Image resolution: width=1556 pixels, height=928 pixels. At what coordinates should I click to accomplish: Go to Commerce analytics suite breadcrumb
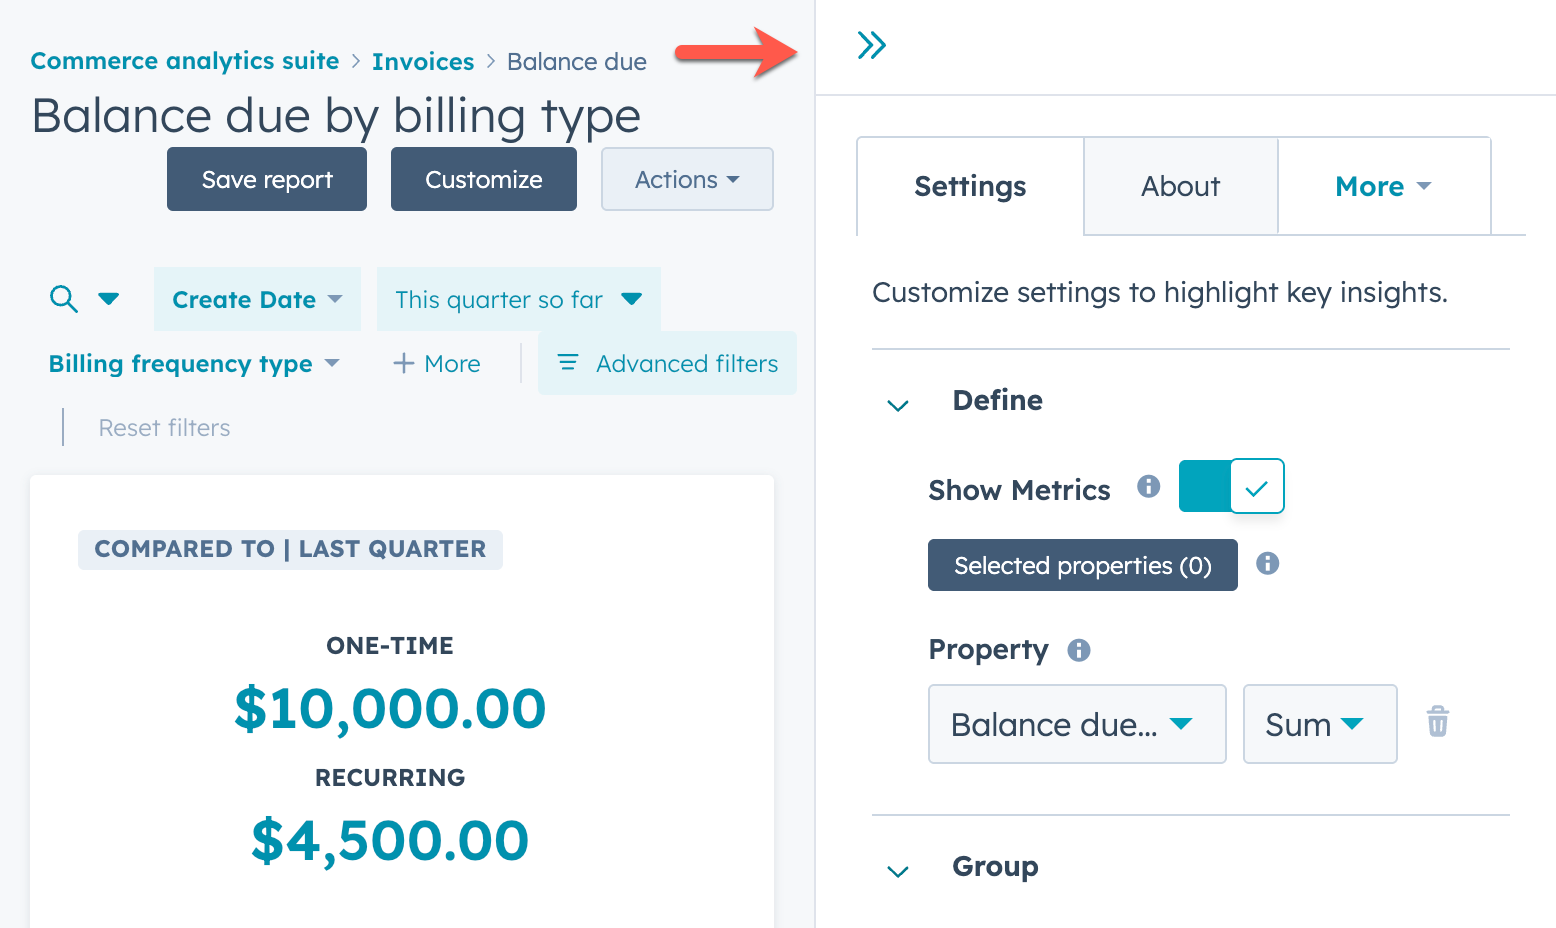pyautogui.click(x=185, y=61)
